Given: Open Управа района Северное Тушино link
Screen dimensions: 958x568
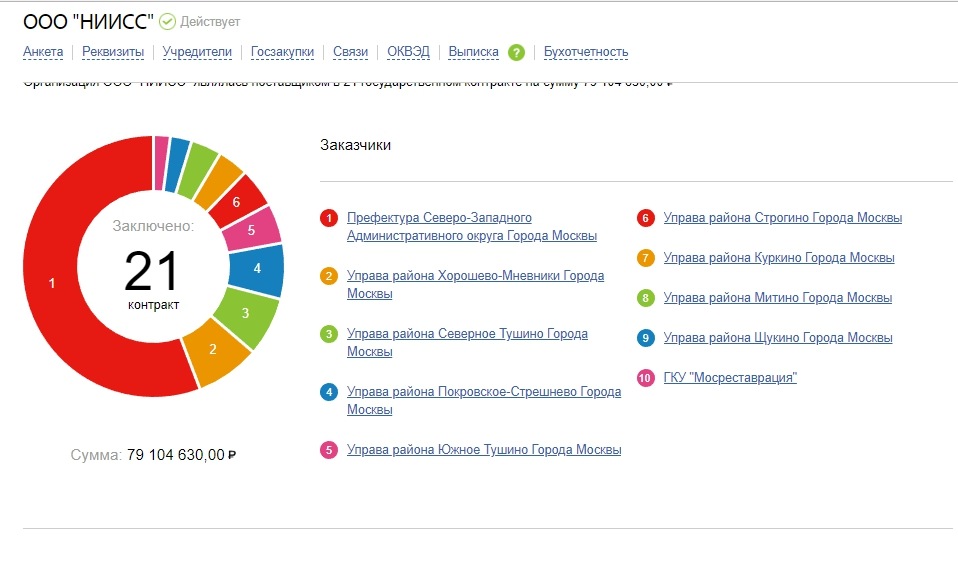Looking at the screenshot, I should click(x=467, y=343).
